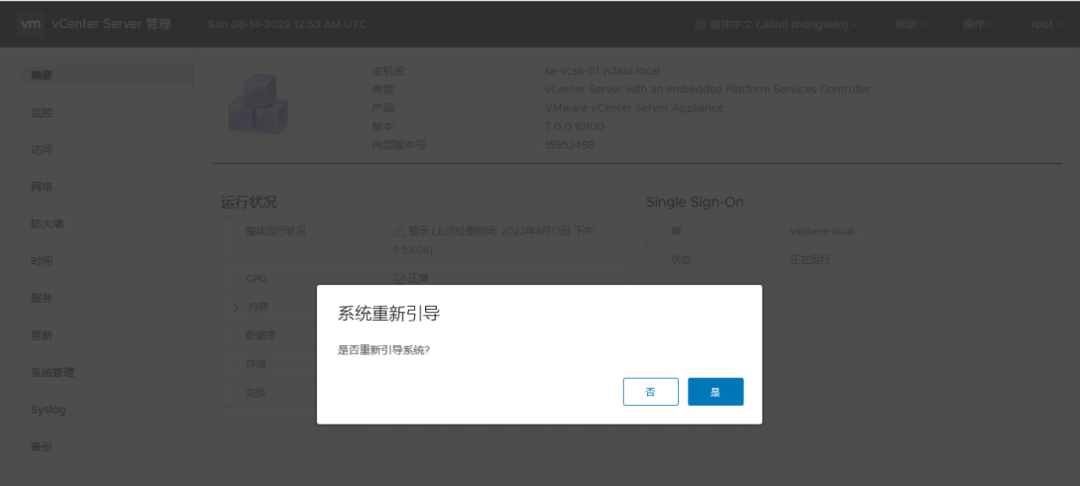Open the root user menu
This screenshot has height=486, width=1080.
point(1046,24)
